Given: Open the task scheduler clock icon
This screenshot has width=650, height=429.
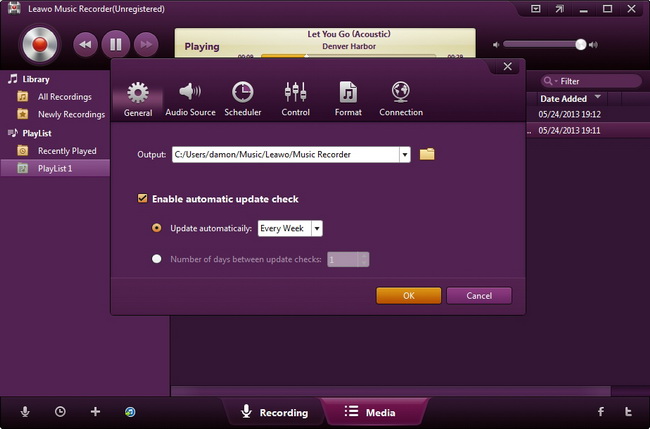Looking at the screenshot, I should pyautogui.click(x=60, y=412).
